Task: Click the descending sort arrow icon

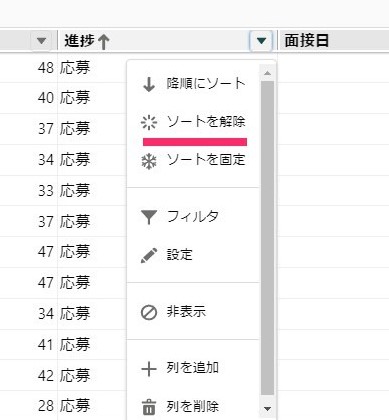Action: (149, 84)
